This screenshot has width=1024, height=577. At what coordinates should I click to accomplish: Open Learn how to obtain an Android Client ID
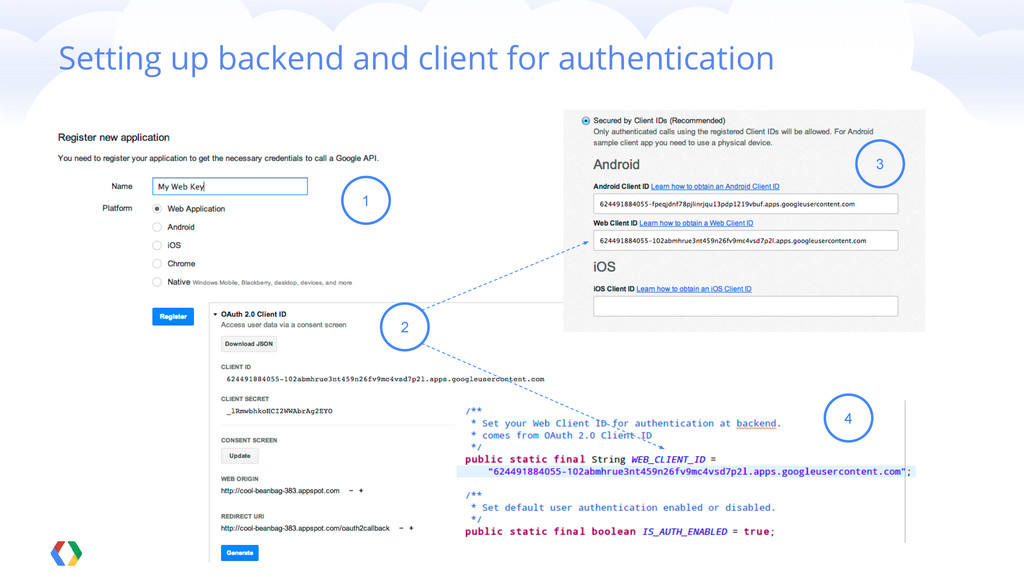[x=715, y=187]
